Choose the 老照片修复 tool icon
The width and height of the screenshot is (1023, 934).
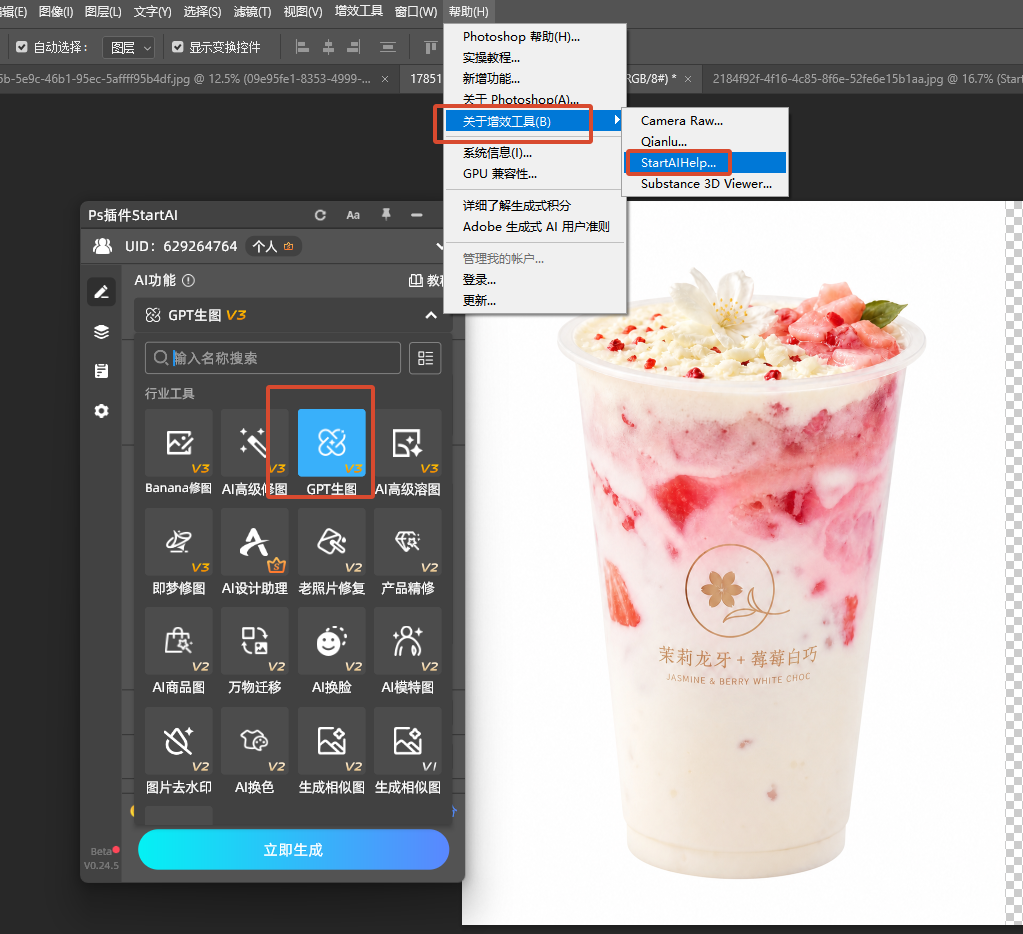click(x=331, y=542)
